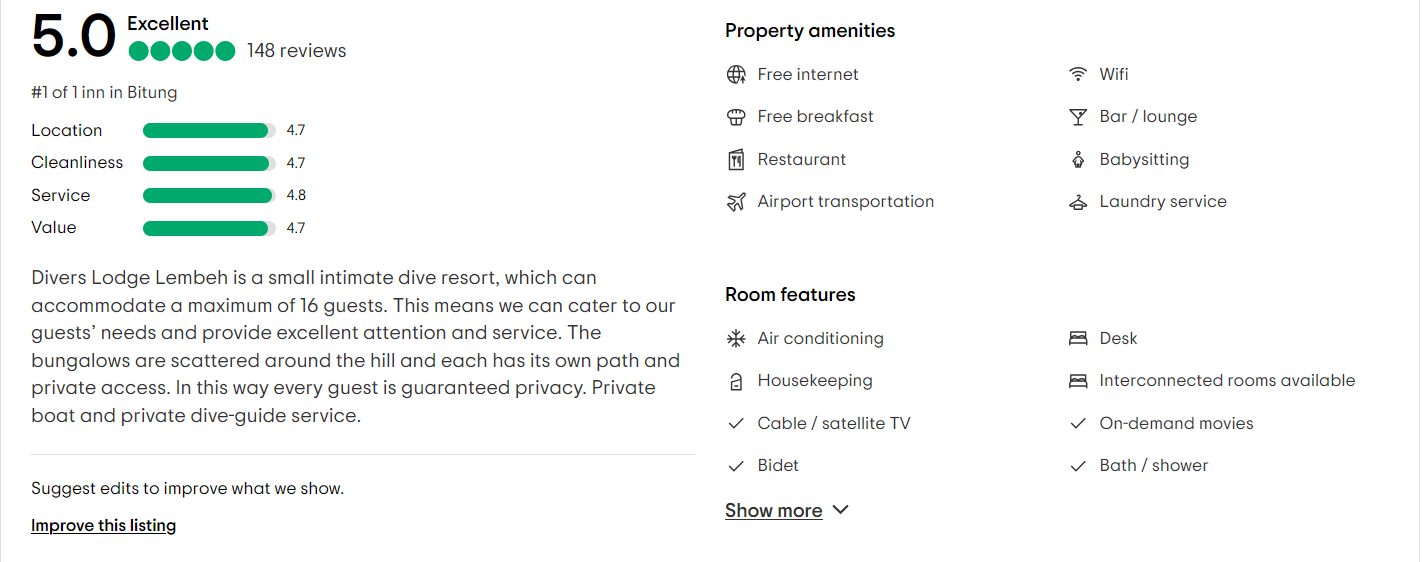Click the Babysitting icon
The height and width of the screenshot is (562, 1422).
[1078, 160]
